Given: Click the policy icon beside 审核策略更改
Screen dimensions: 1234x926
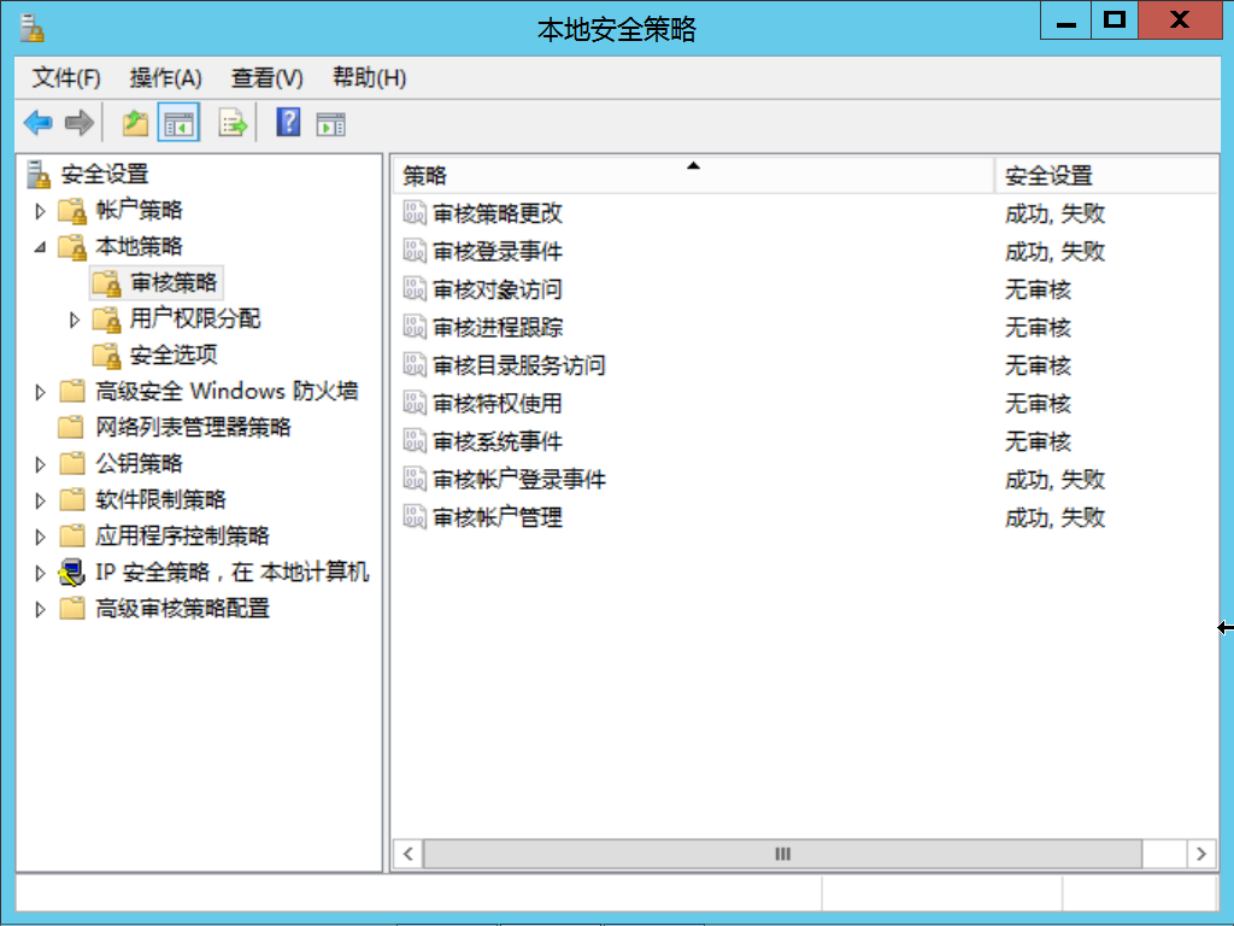Looking at the screenshot, I should pos(414,213).
